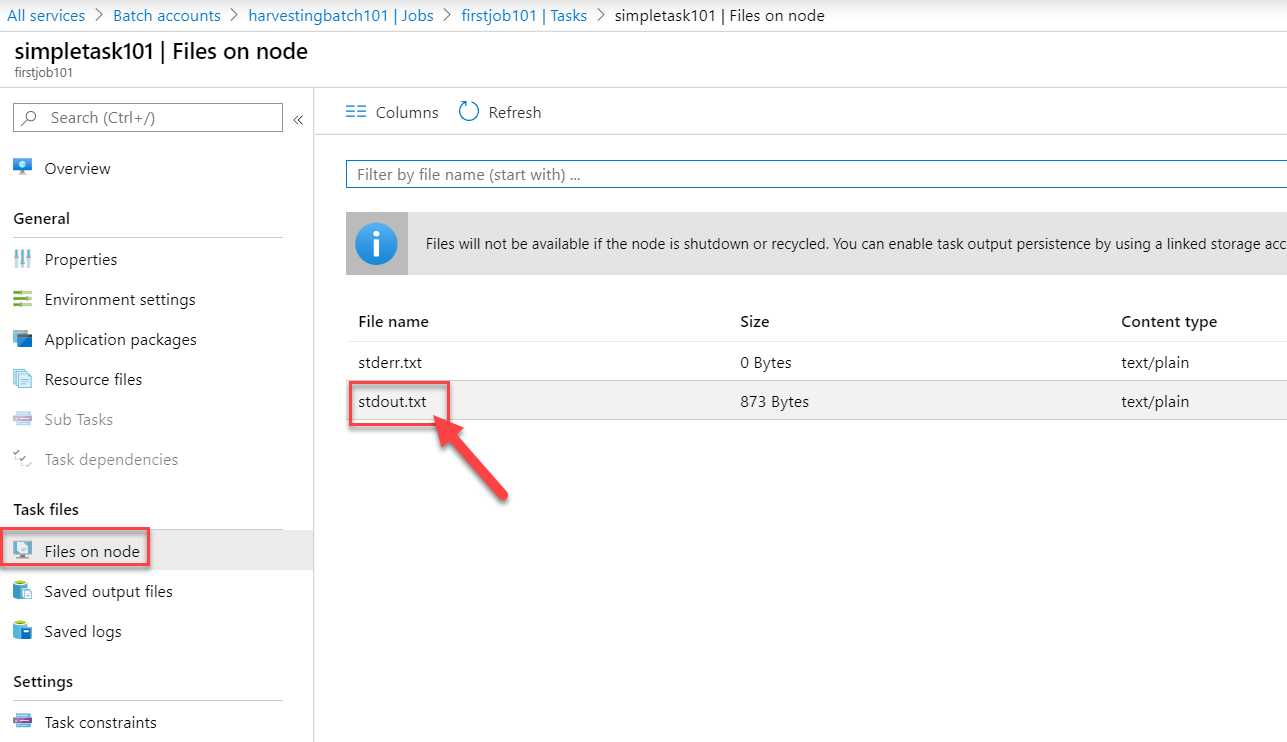Click text/plain cell in stdout.txt row
Viewport: 1287px width, 742px height.
point(1155,401)
